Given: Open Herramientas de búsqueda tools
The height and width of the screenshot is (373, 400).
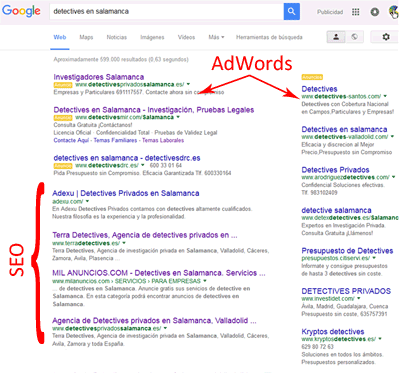Looking at the screenshot, I should click(269, 37).
